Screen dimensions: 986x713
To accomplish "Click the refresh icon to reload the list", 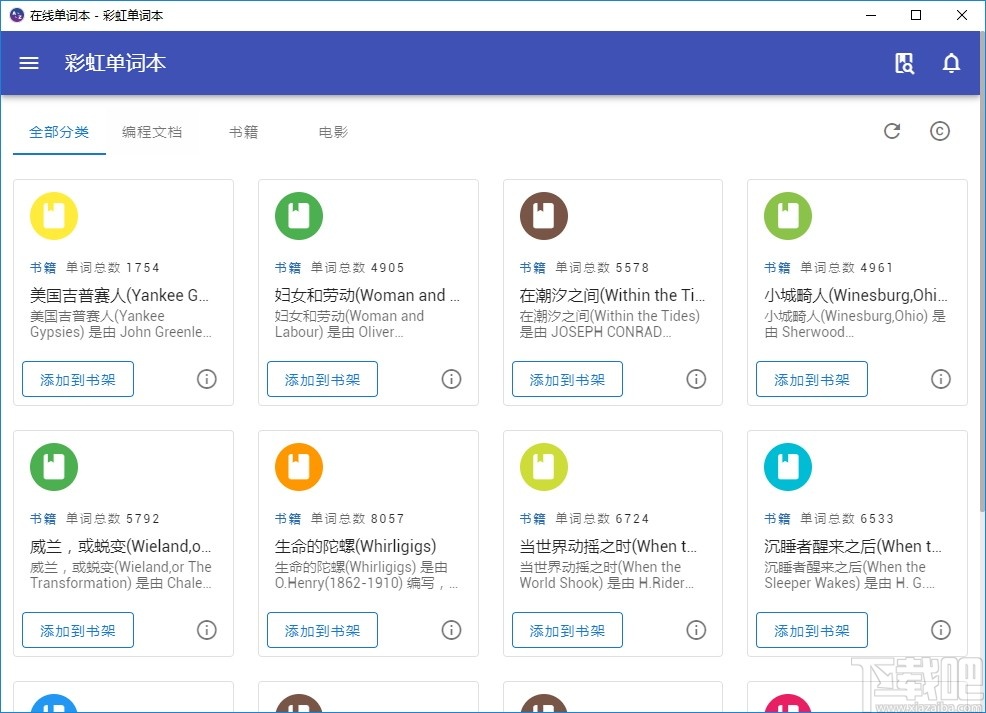I will (x=892, y=131).
